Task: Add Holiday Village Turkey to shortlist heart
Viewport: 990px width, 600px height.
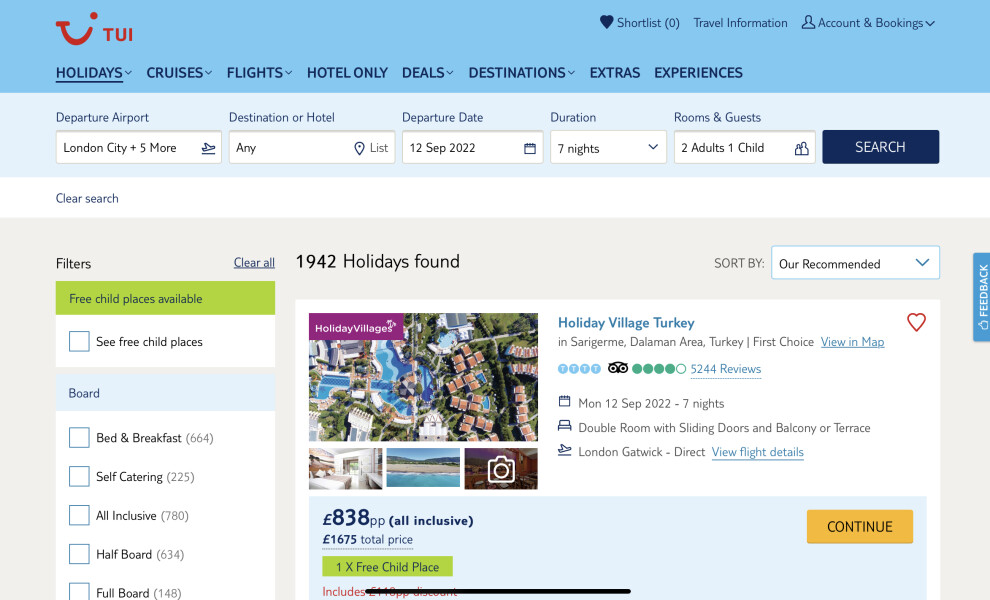Action: pos(916,322)
